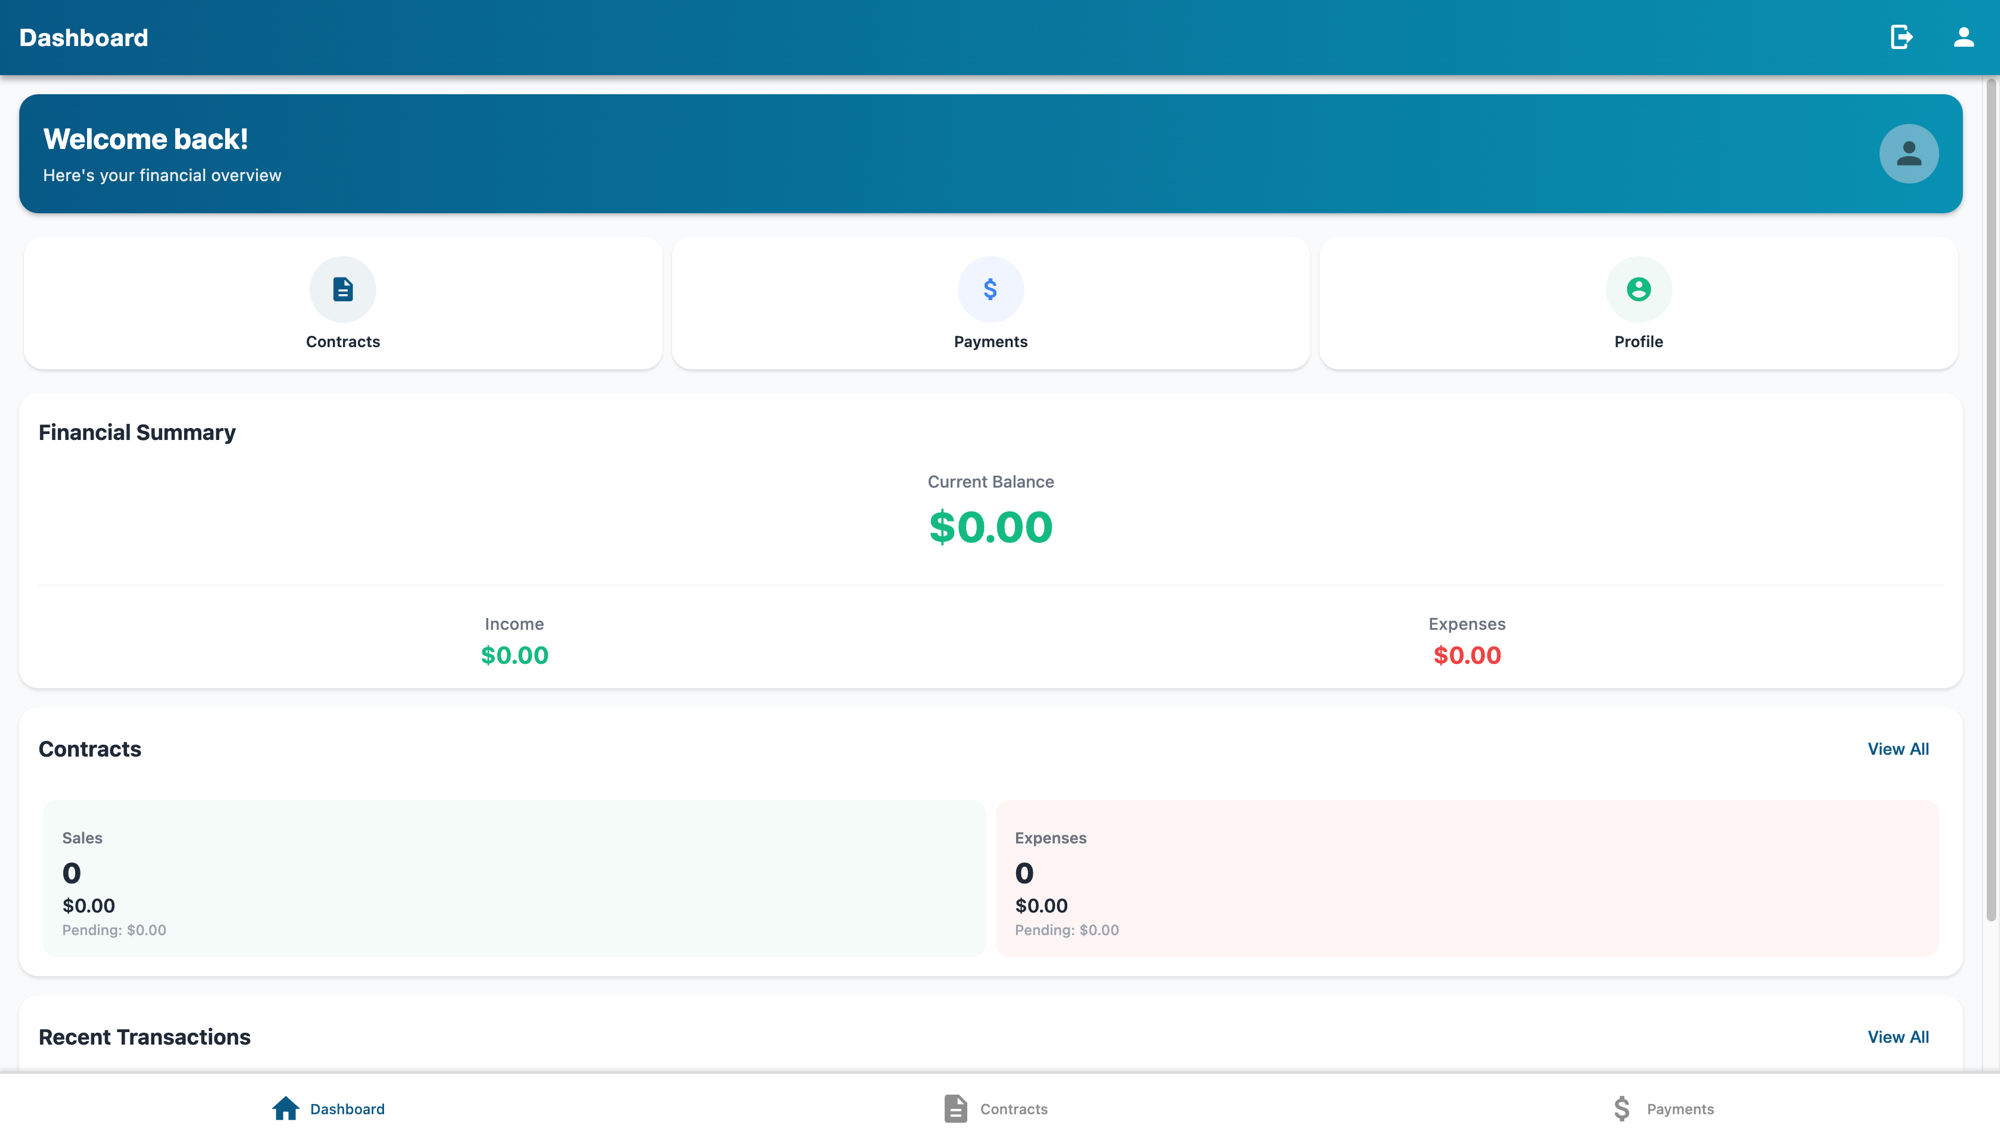Click the document icon in bottom navigation
Image resolution: width=2000 pixels, height=1143 pixels.
pyautogui.click(x=955, y=1108)
